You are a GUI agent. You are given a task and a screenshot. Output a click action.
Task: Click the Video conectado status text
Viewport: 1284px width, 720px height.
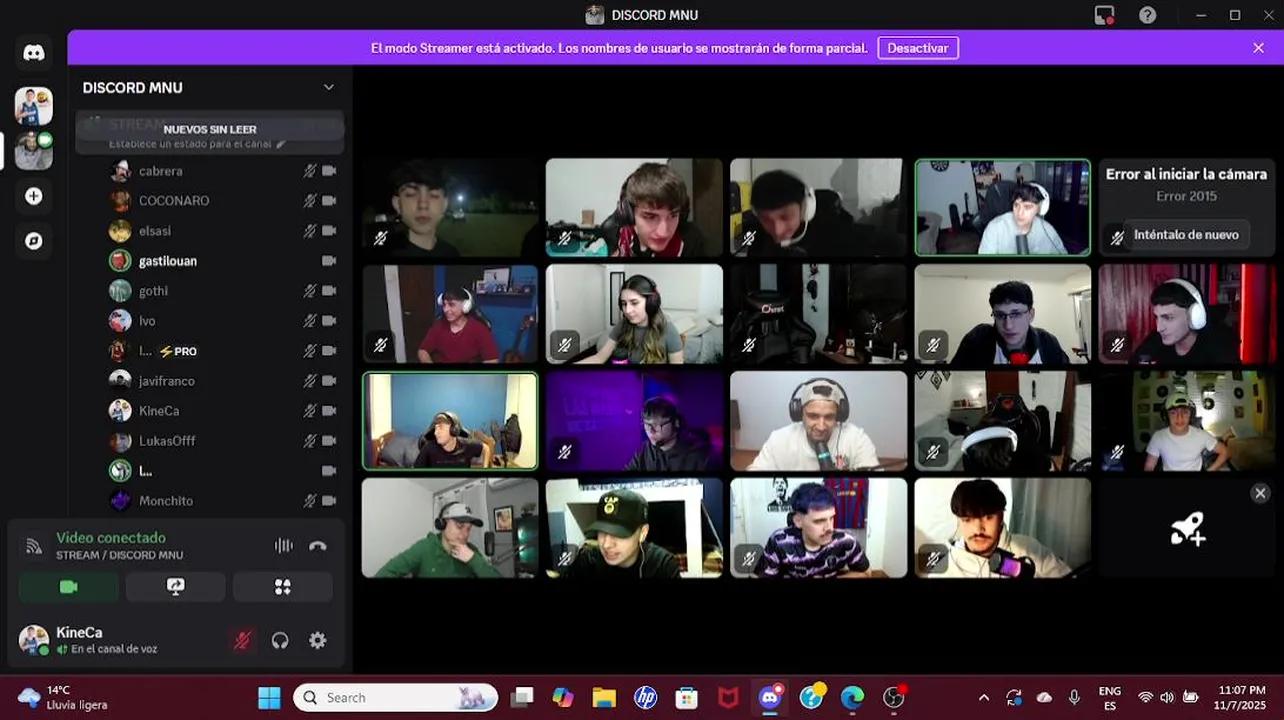111,538
